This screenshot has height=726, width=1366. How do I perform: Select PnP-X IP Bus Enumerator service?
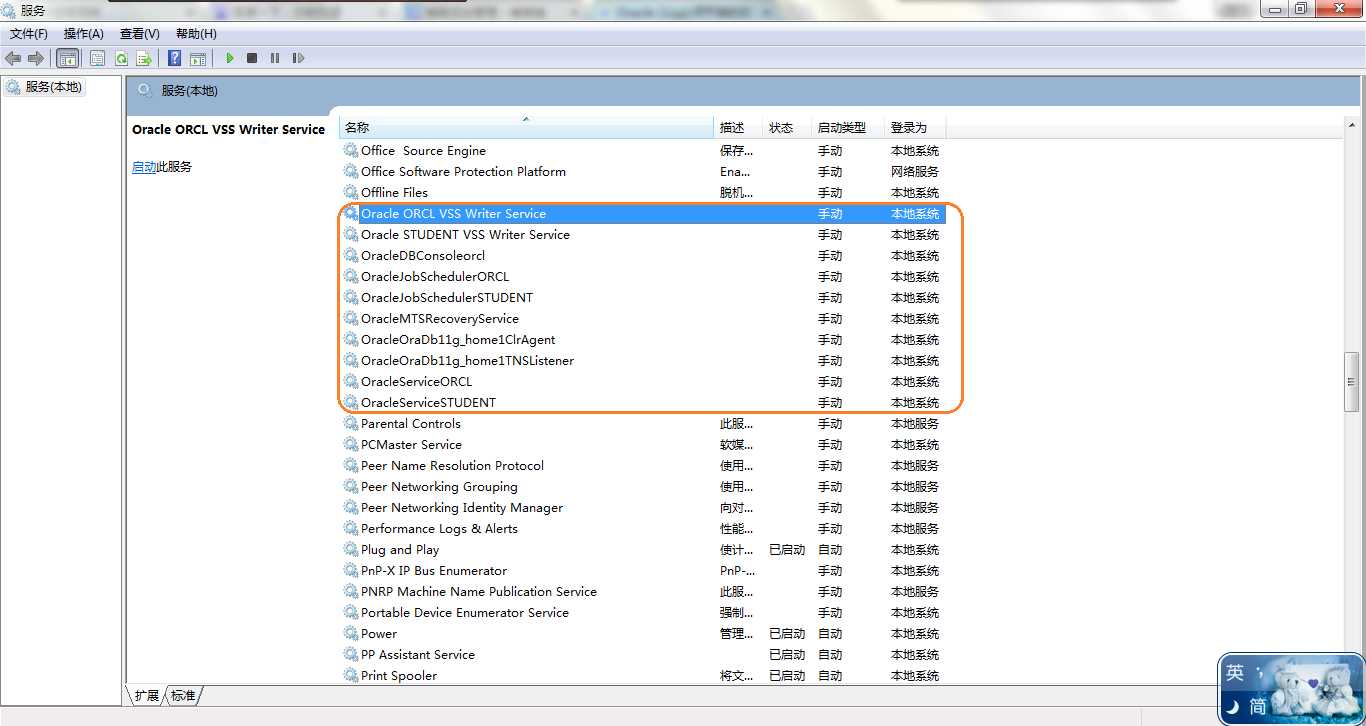(x=643, y=570)
